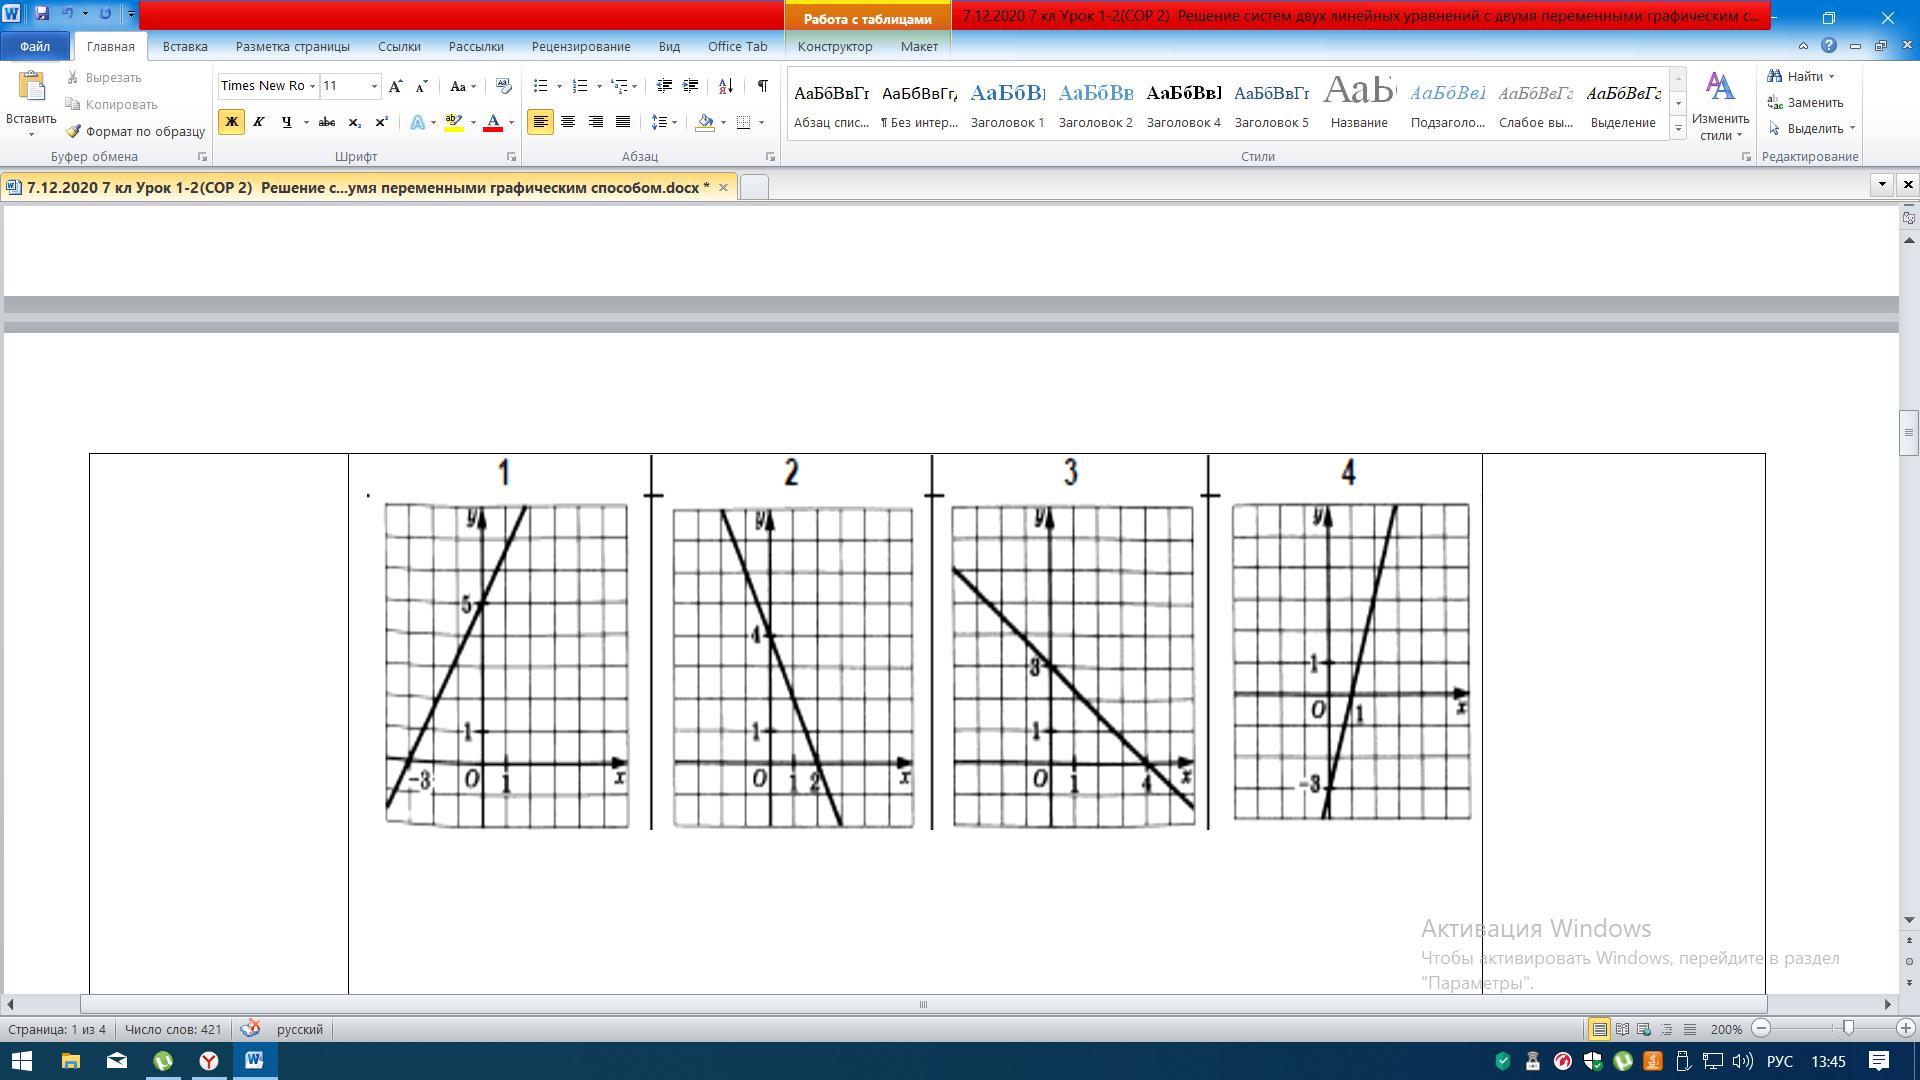This screenshot has height=1080, width=1920.
Task: Expand the font size dropdown
Action: (375, 86)
